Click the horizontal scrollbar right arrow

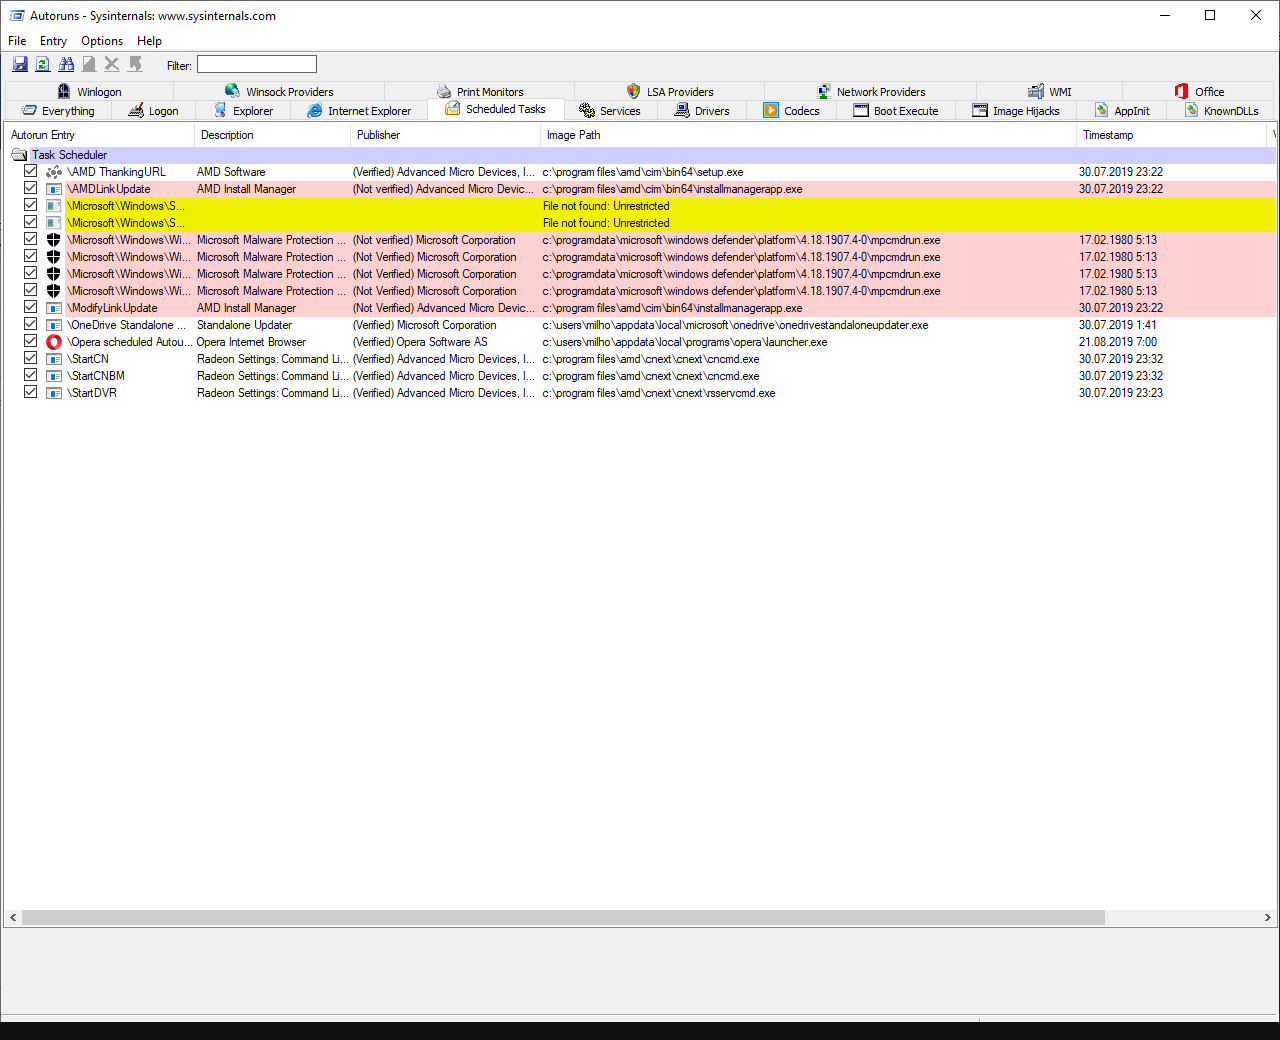pos(1267,917)
